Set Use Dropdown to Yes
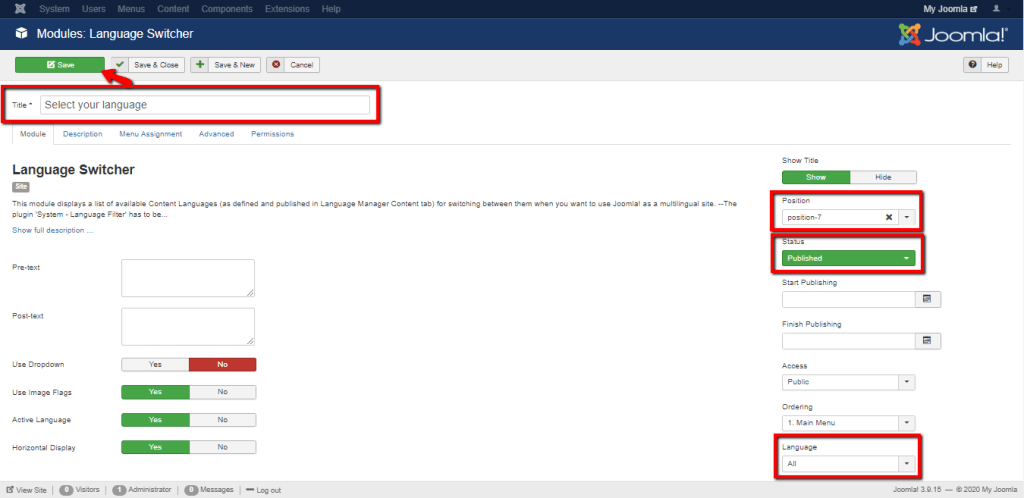This screenshot has width=1024, height=498. (x=155, y=364)
